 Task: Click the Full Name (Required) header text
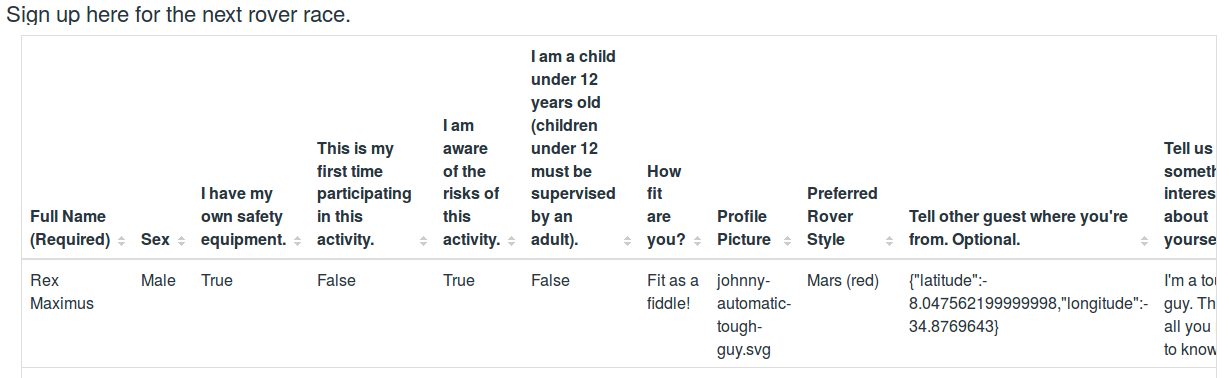click(x=70, y=228)
